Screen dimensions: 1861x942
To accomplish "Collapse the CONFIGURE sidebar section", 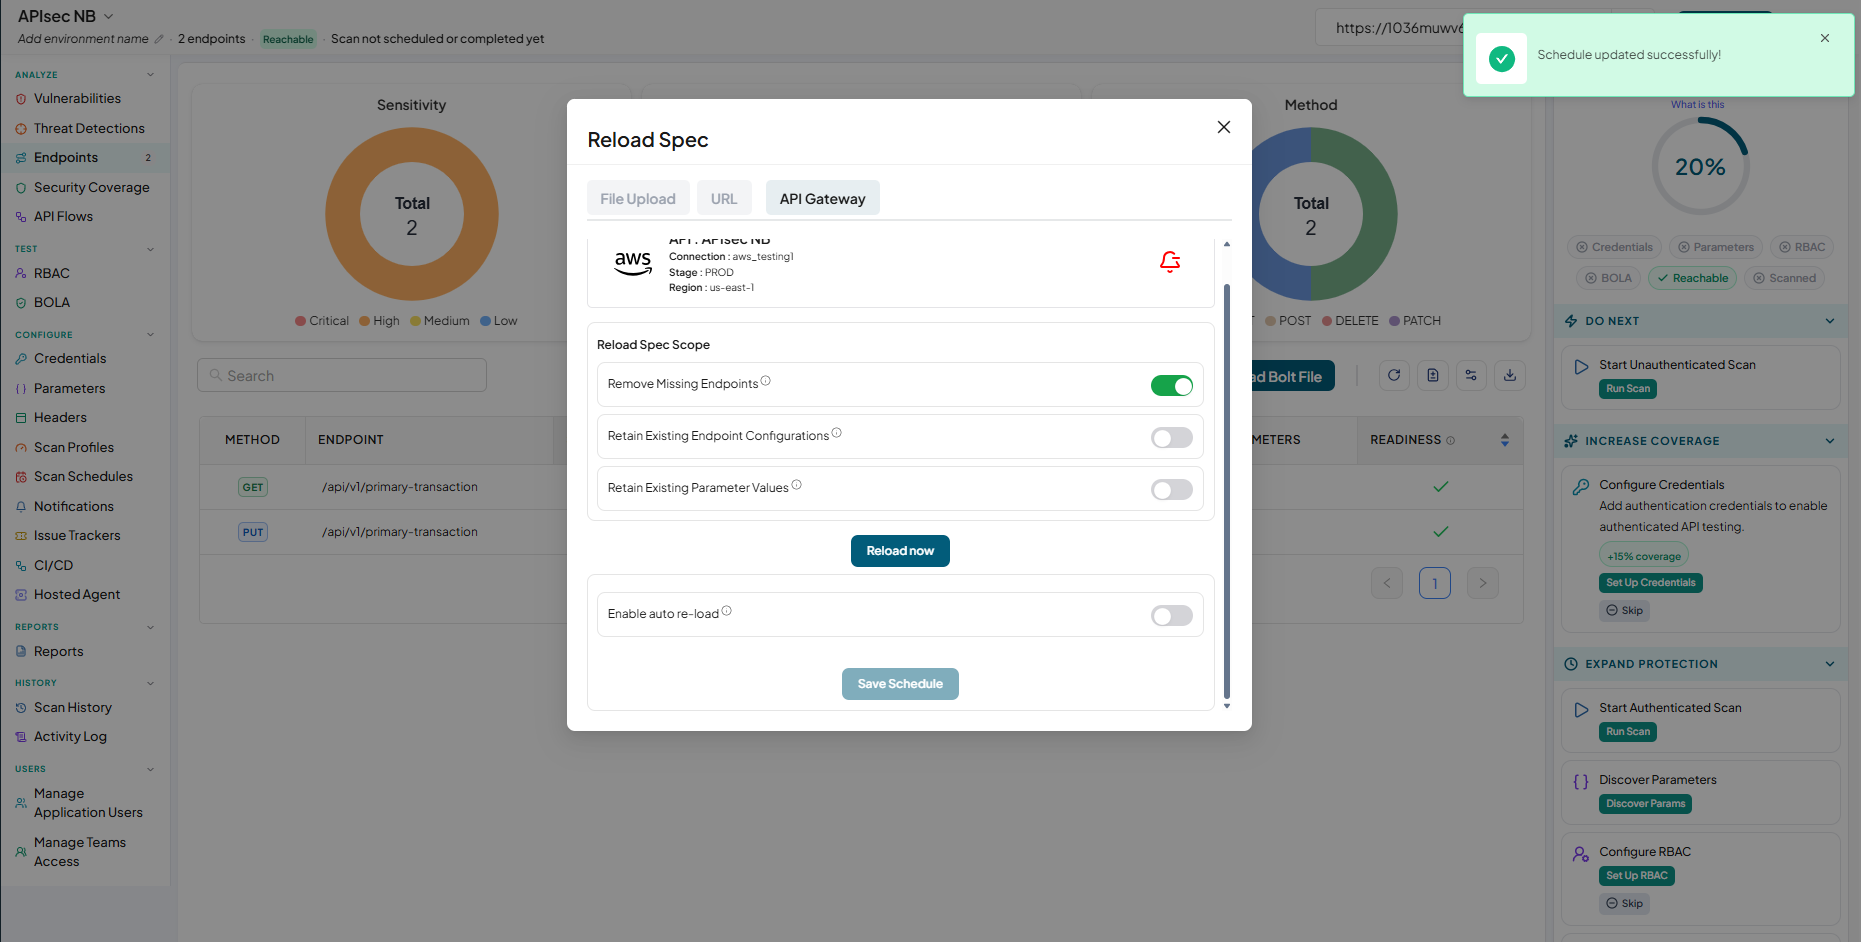I will (151, 334).
